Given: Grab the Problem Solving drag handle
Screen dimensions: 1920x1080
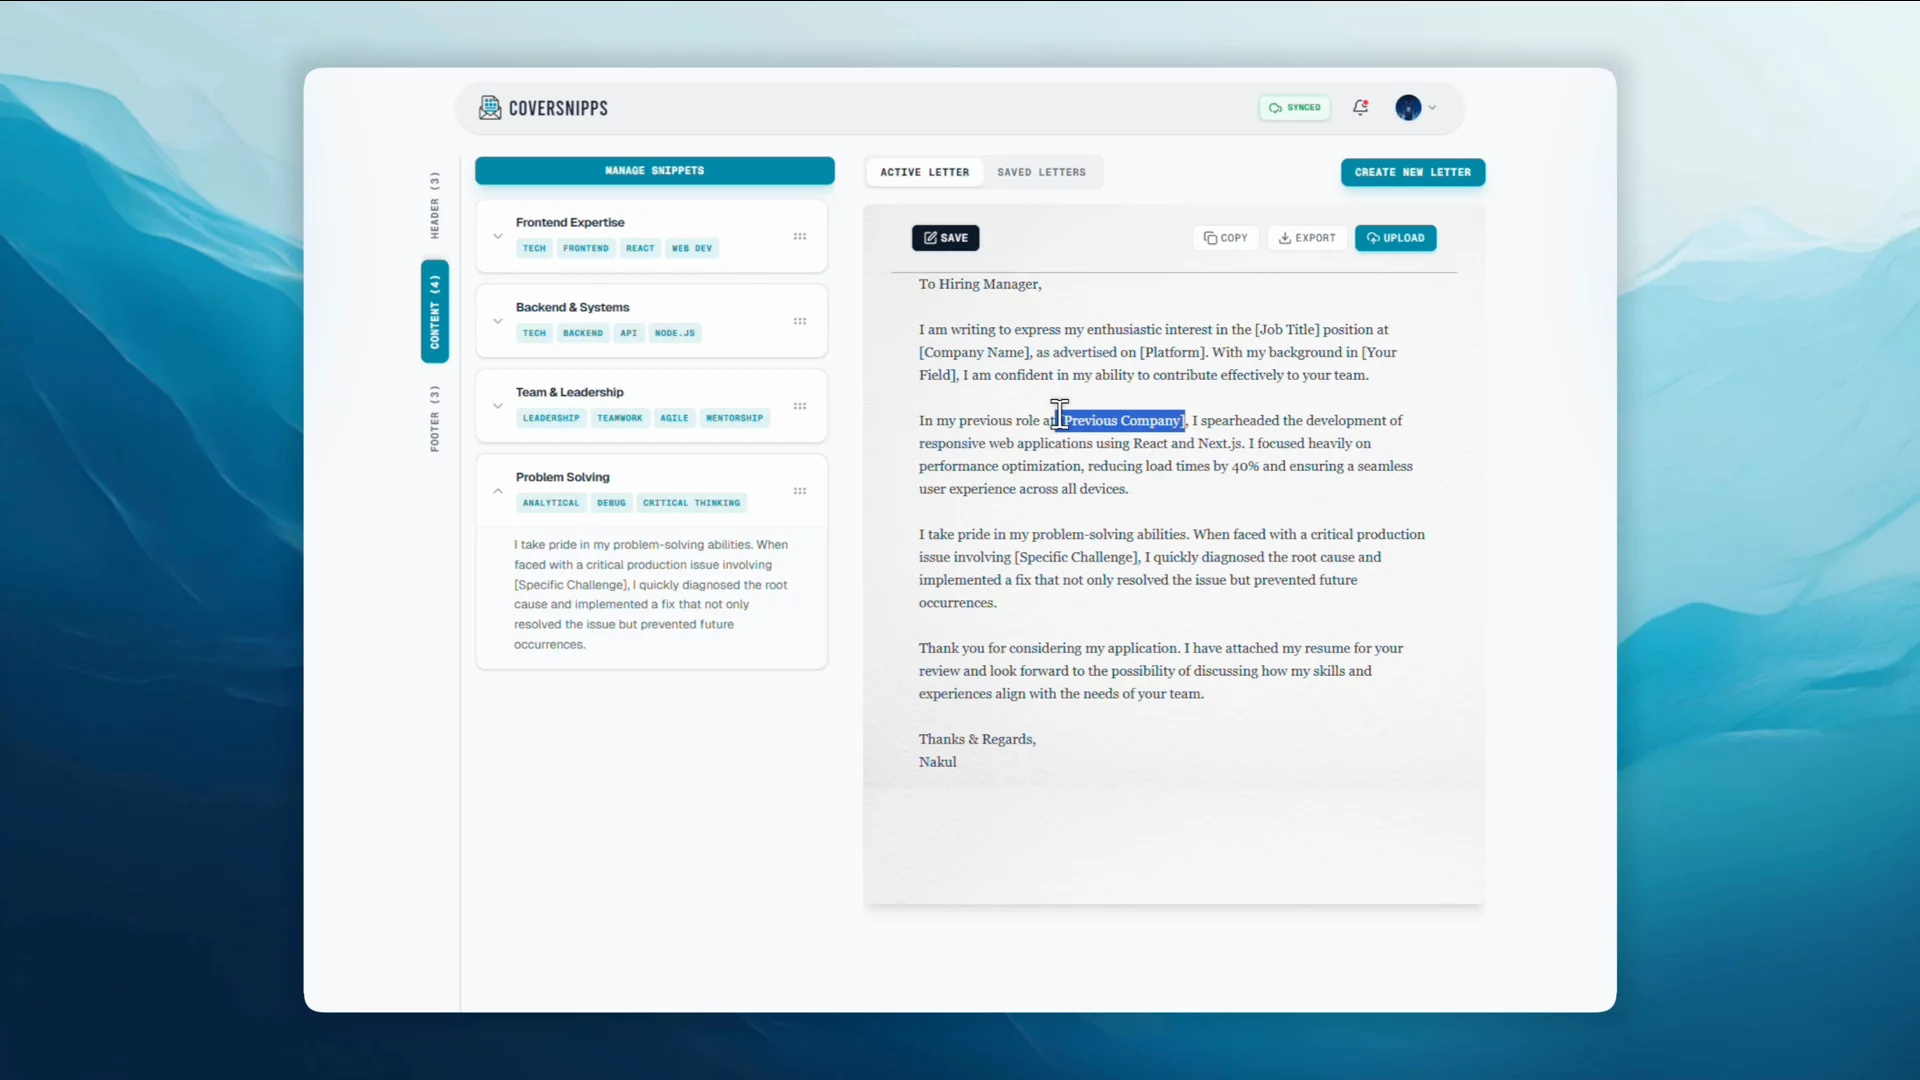Looking at the screenshot, I should point(800,491).
